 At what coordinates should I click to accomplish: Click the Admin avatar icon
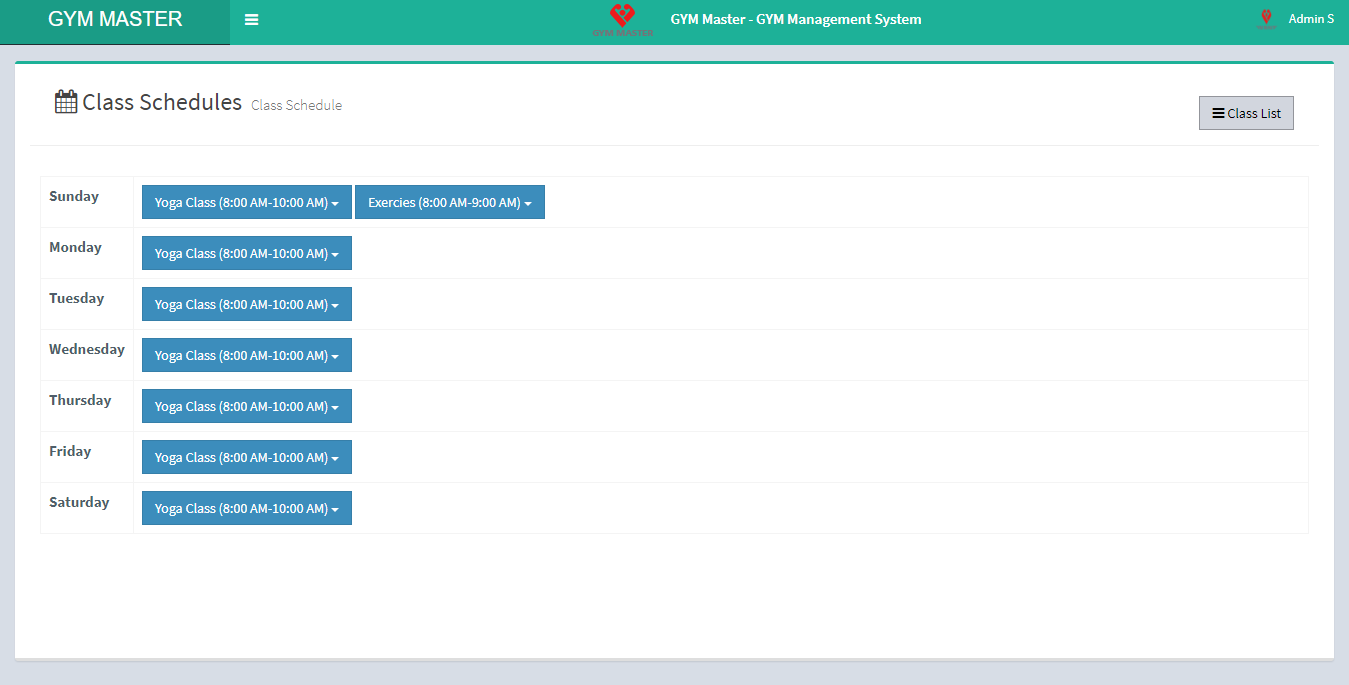click(1266, 19)
